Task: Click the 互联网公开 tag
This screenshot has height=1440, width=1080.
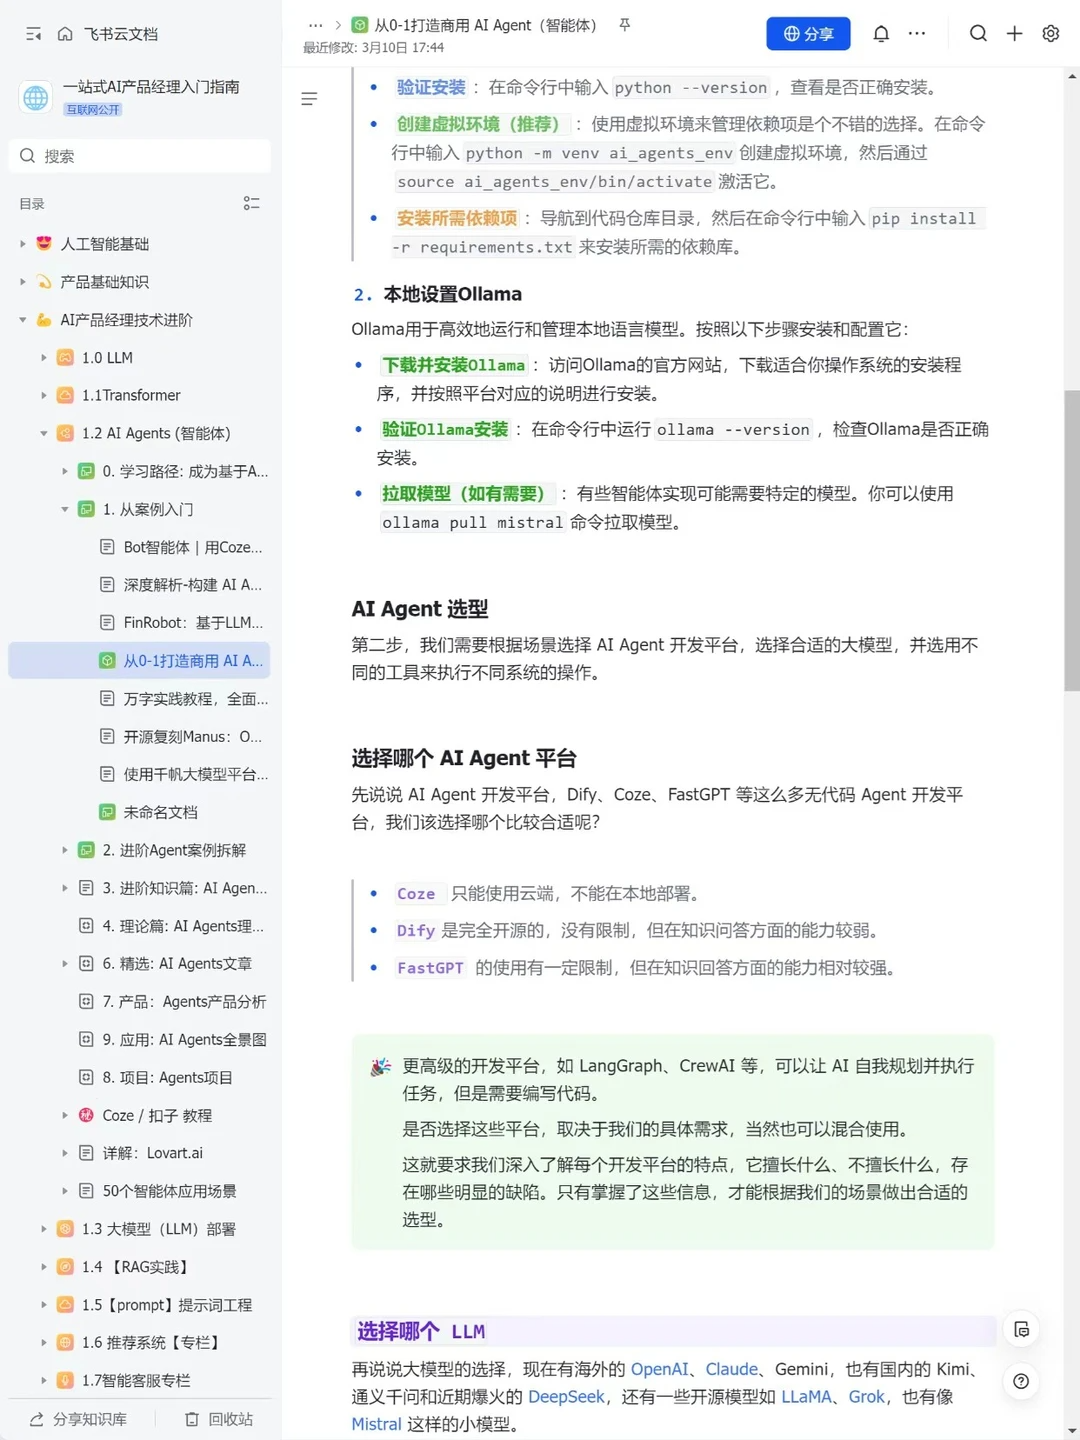Action: click(x=93, y=109)
